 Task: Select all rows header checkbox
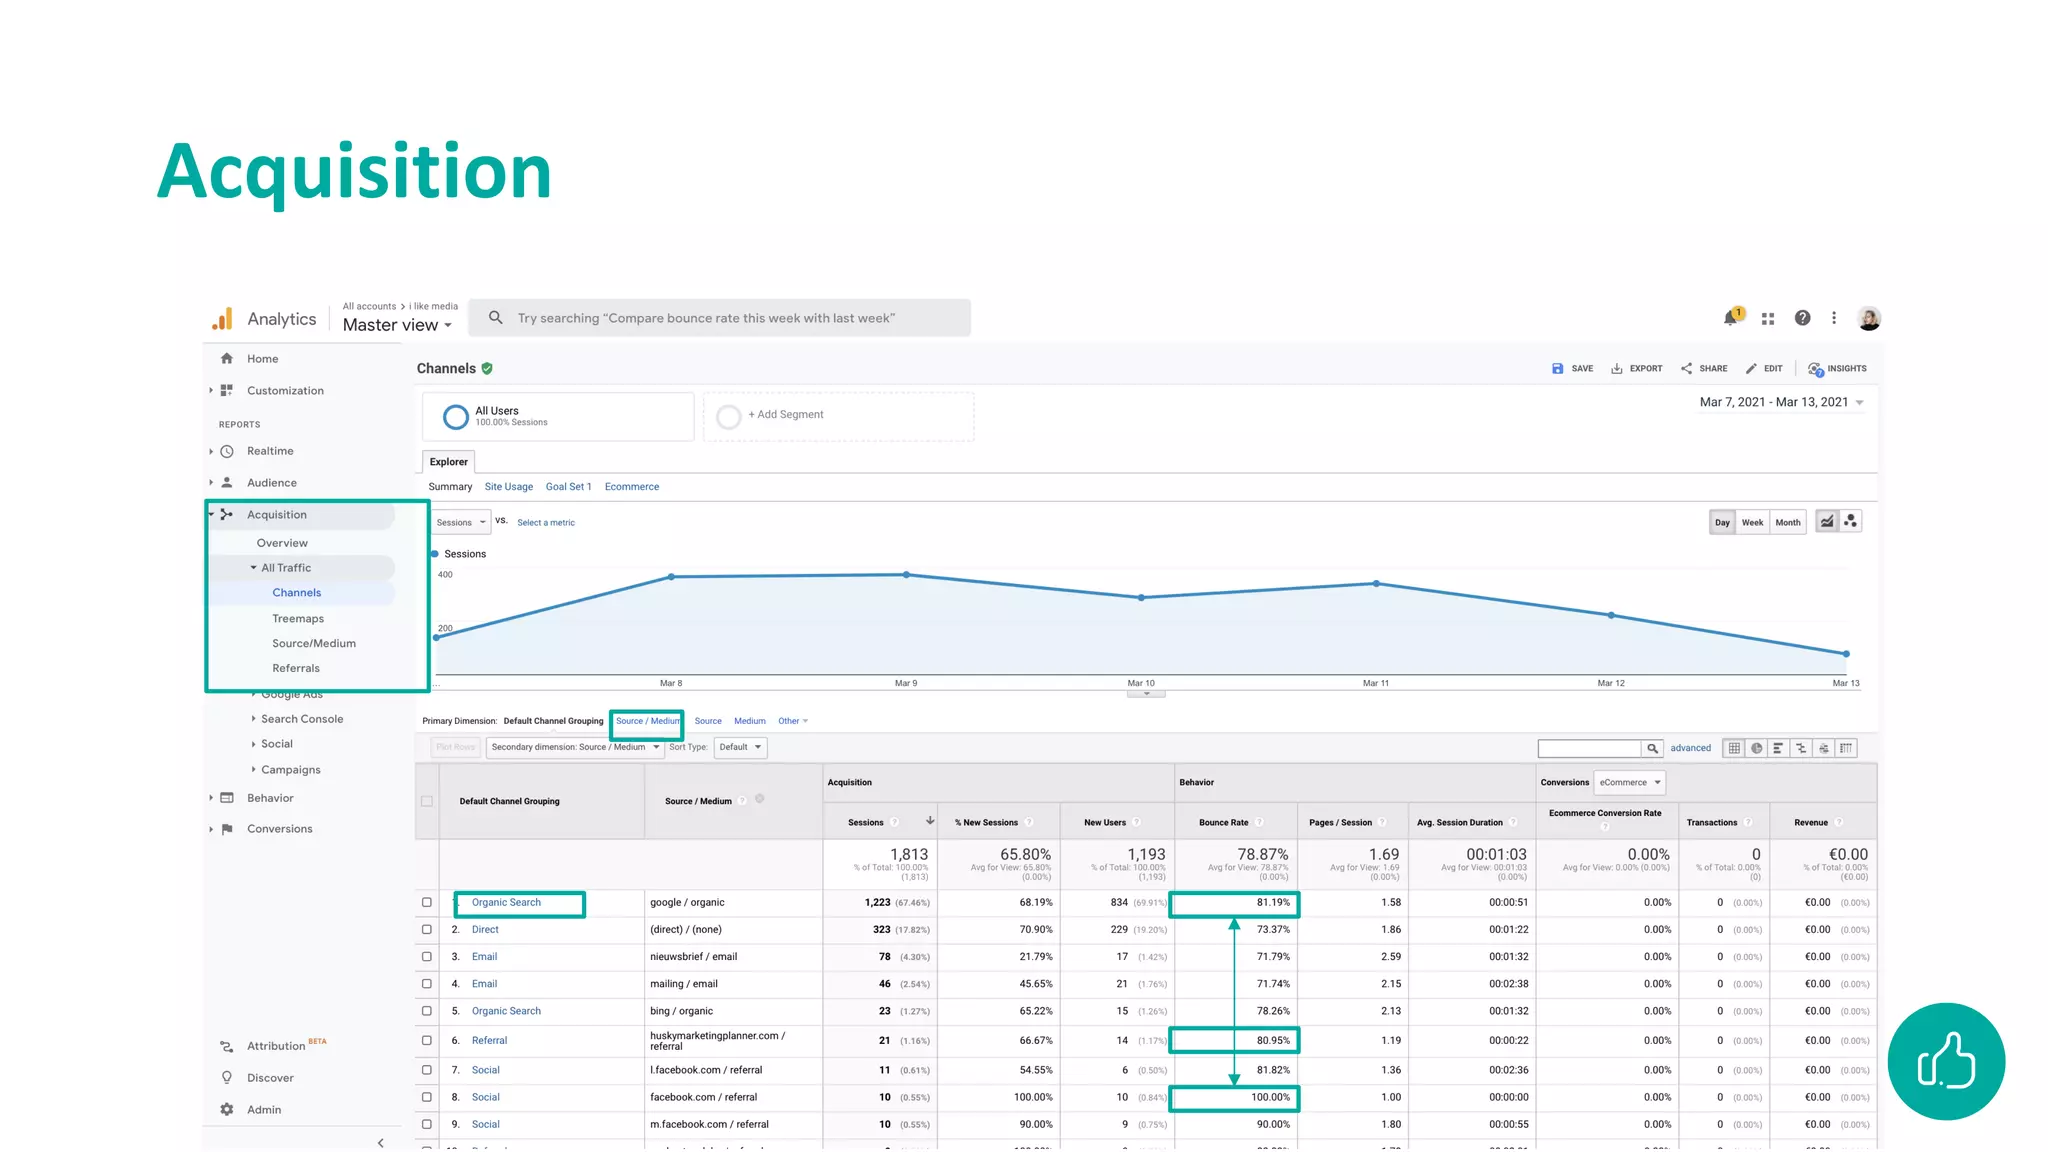pos(427,801)
